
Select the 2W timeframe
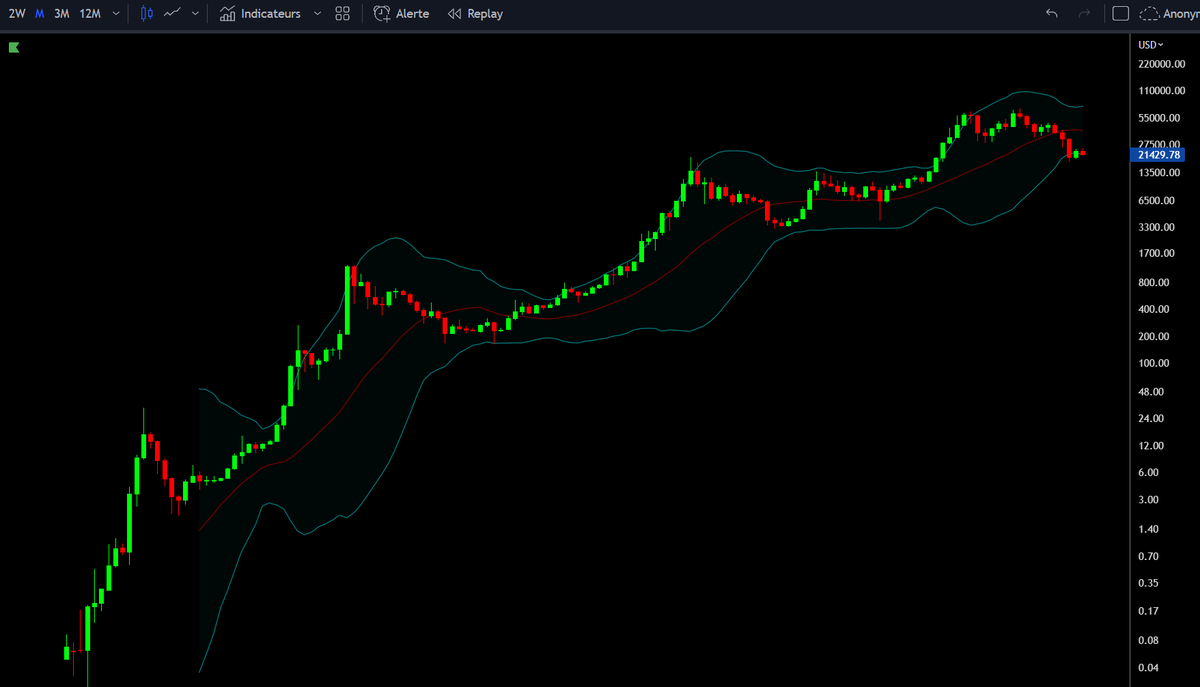click(16, 14)
